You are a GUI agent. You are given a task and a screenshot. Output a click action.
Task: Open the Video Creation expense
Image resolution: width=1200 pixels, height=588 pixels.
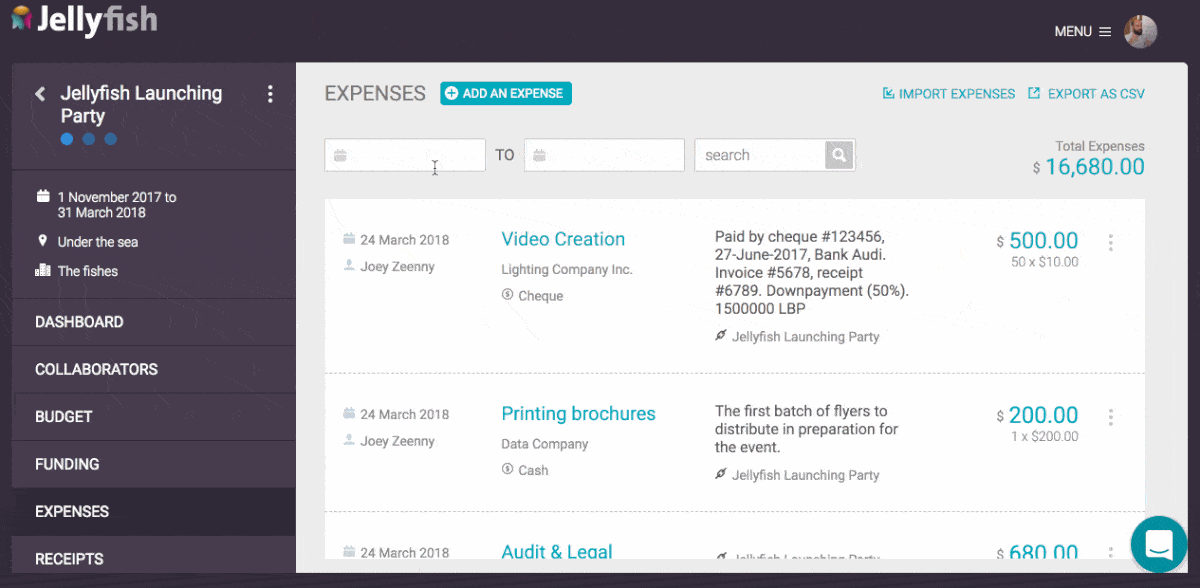563,239
